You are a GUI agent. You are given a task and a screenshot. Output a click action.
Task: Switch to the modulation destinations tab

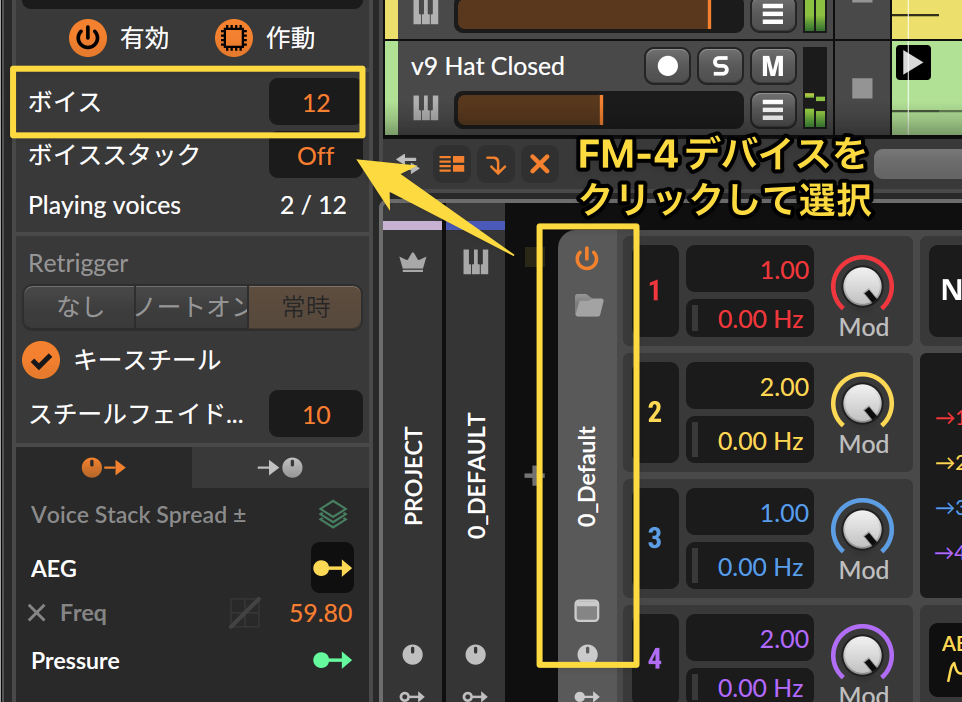pos(280,468)
